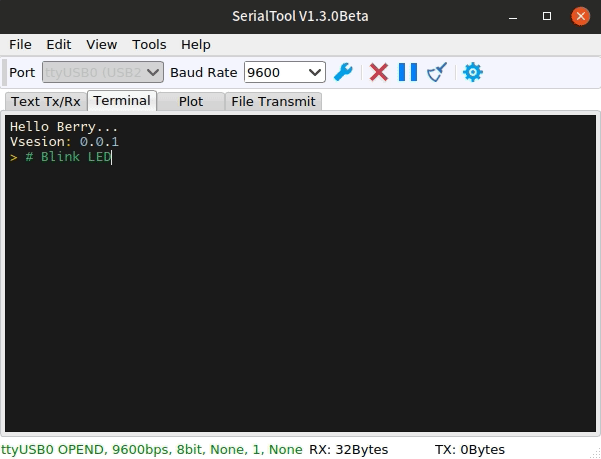Screen dimensions: 601x459
Task: Open serial port settings wrench icon
Action: (343, 72)
